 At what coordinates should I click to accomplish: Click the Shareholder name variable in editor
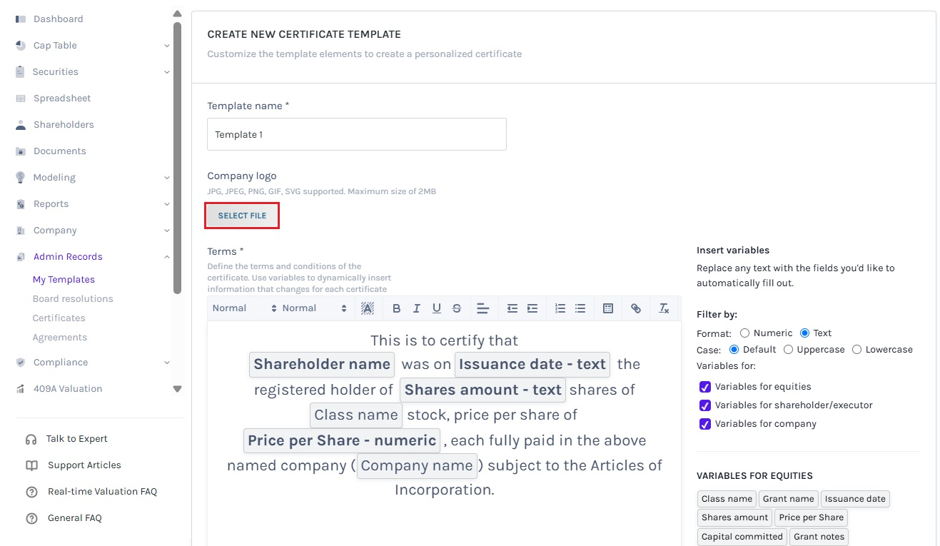[322, 364]
